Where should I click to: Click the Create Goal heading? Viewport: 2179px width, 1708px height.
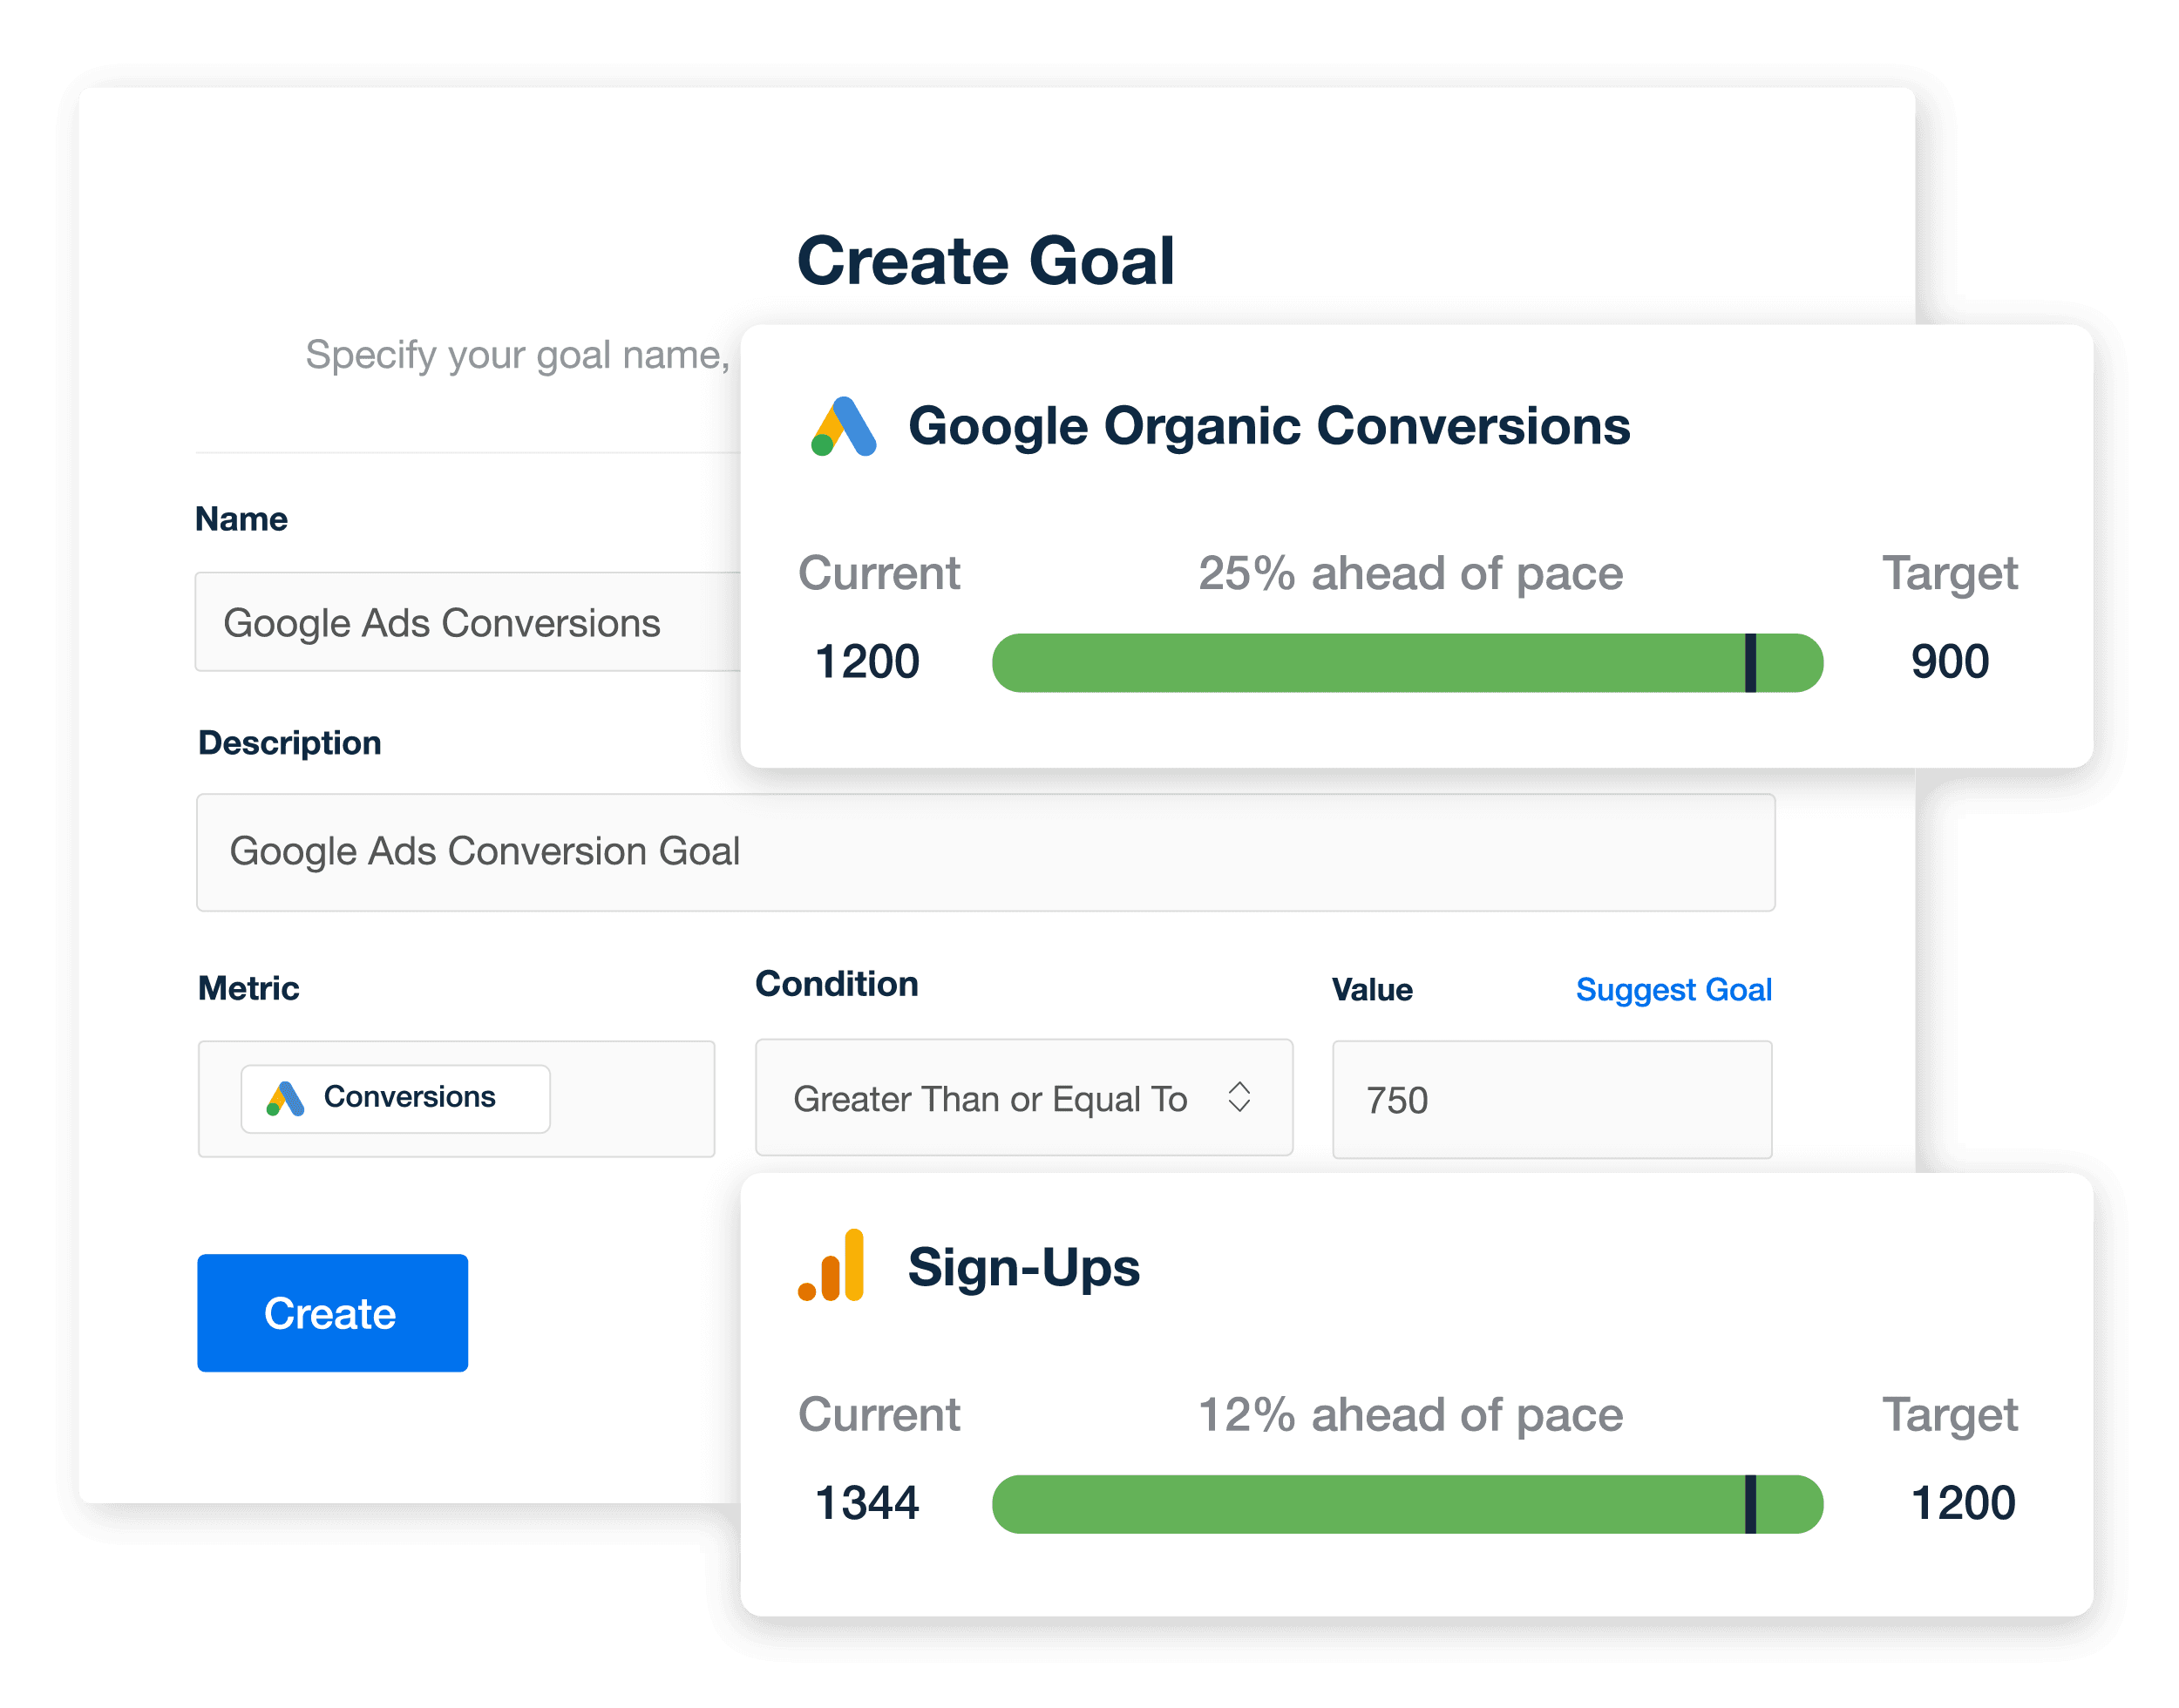point(987,261)
